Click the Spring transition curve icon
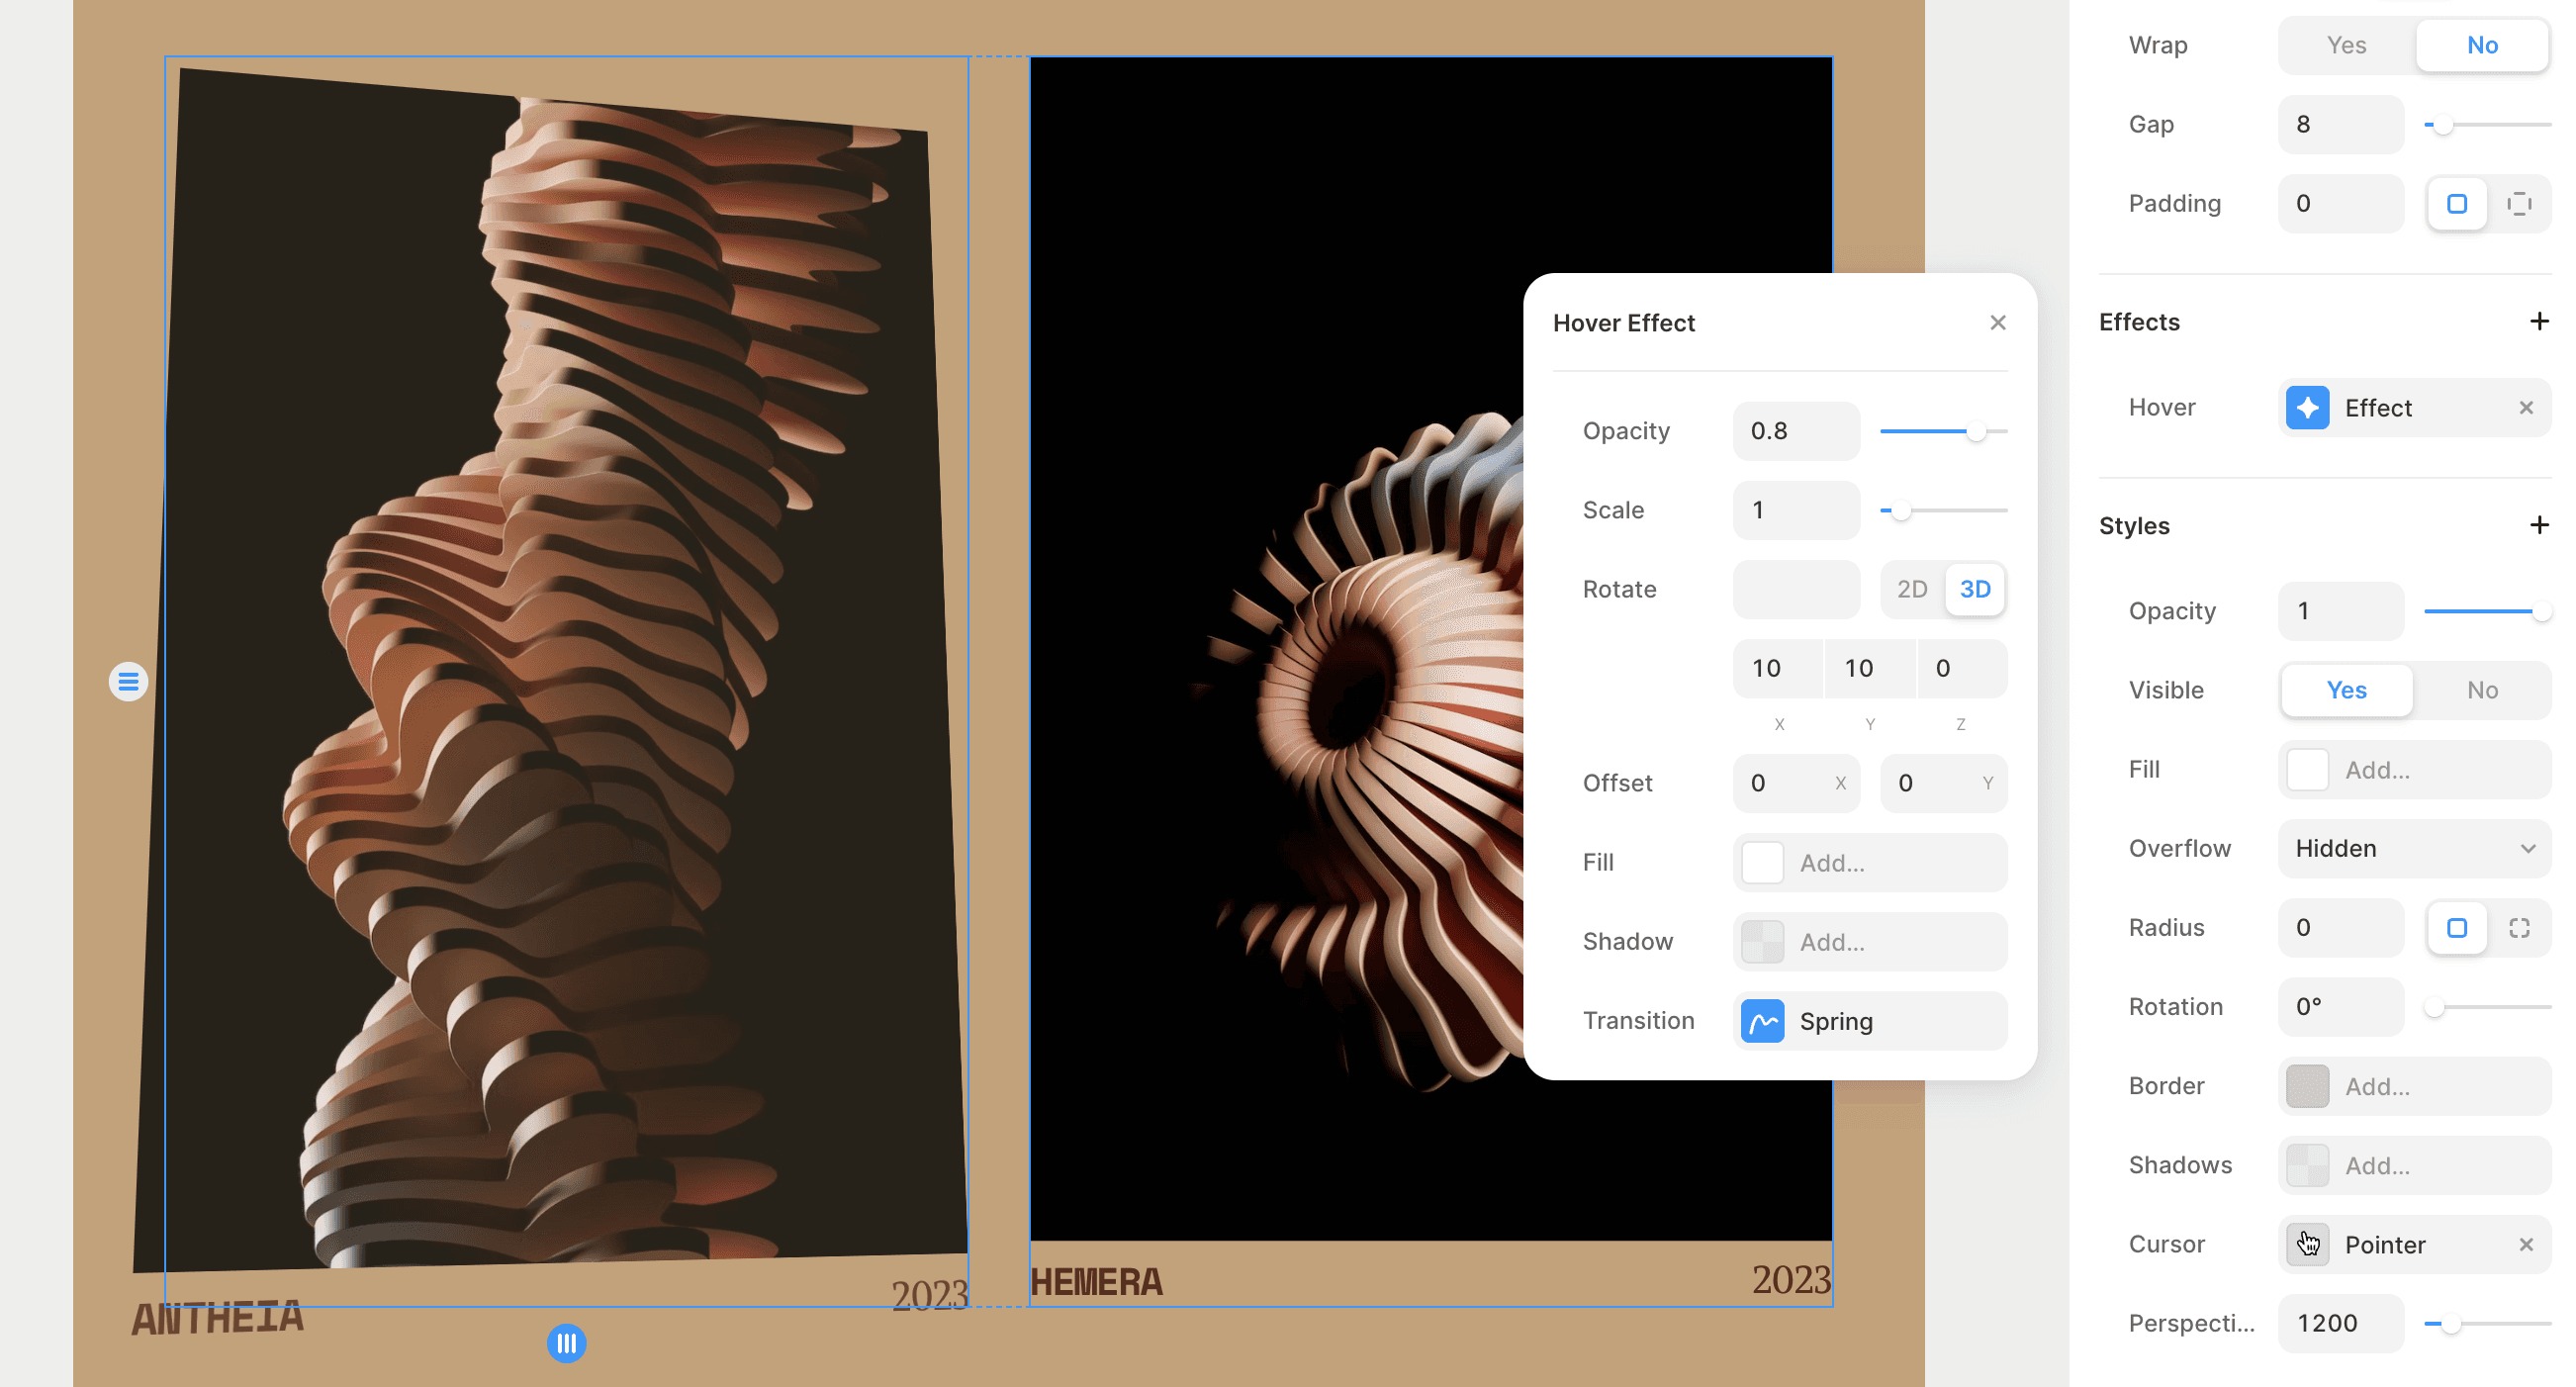This screenshot has height=1387, width=2576. tap(1762, 1021)
